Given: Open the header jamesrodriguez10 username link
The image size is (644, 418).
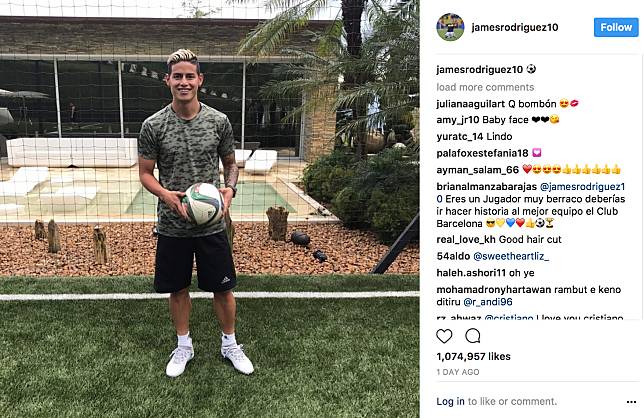Looking at the screenshot, I should point(515,28).
